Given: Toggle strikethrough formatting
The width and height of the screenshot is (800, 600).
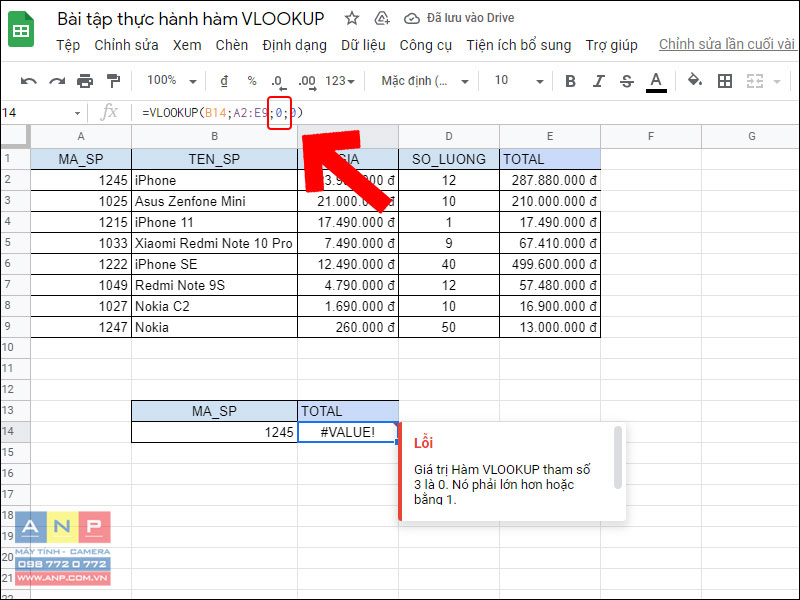Looking at the screenshot, I should (x=627, y=81).
